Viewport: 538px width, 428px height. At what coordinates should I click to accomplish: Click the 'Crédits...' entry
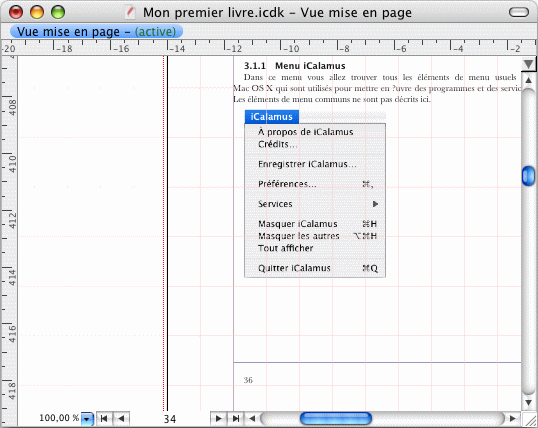(x=278, y=144)
